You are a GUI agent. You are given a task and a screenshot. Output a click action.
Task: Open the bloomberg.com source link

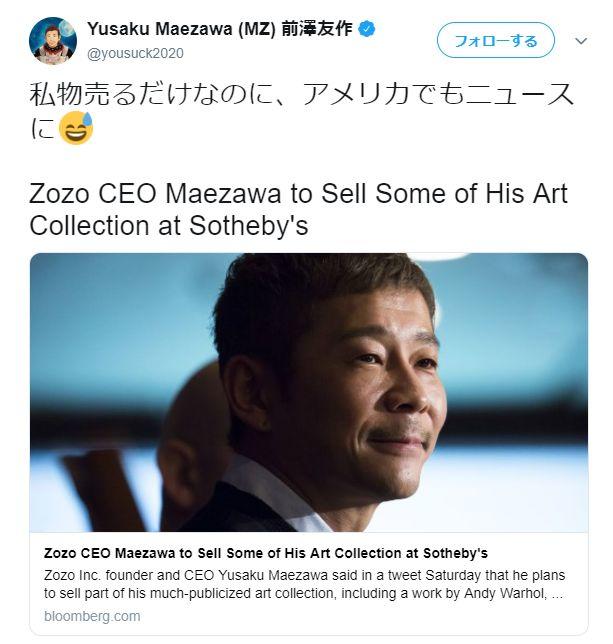(x=92, y=616)
